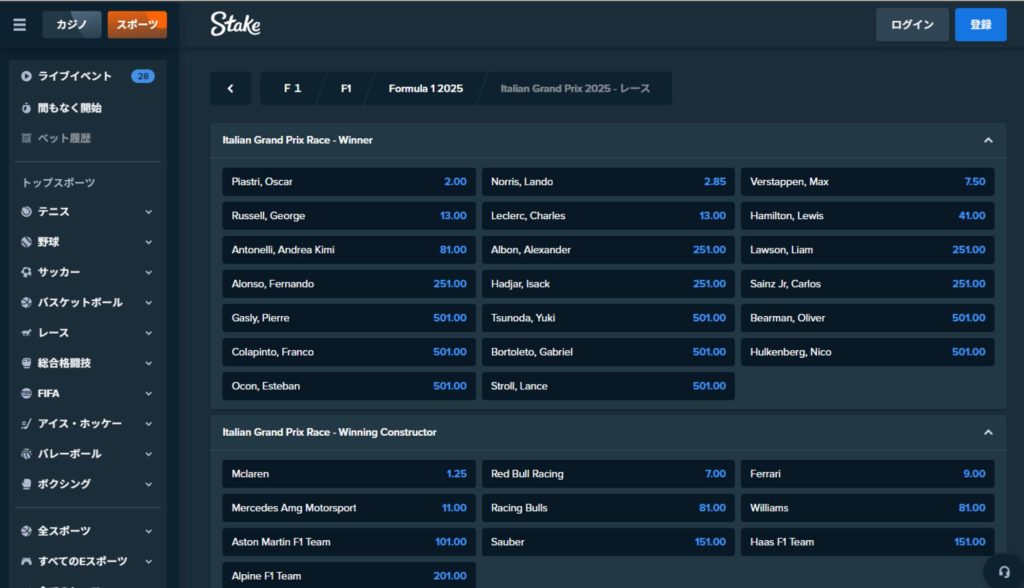This screenshot has height=588, width=1024.
Task: Expand the サッカー sidebar dropdown
Action: (x=148, y=272)
